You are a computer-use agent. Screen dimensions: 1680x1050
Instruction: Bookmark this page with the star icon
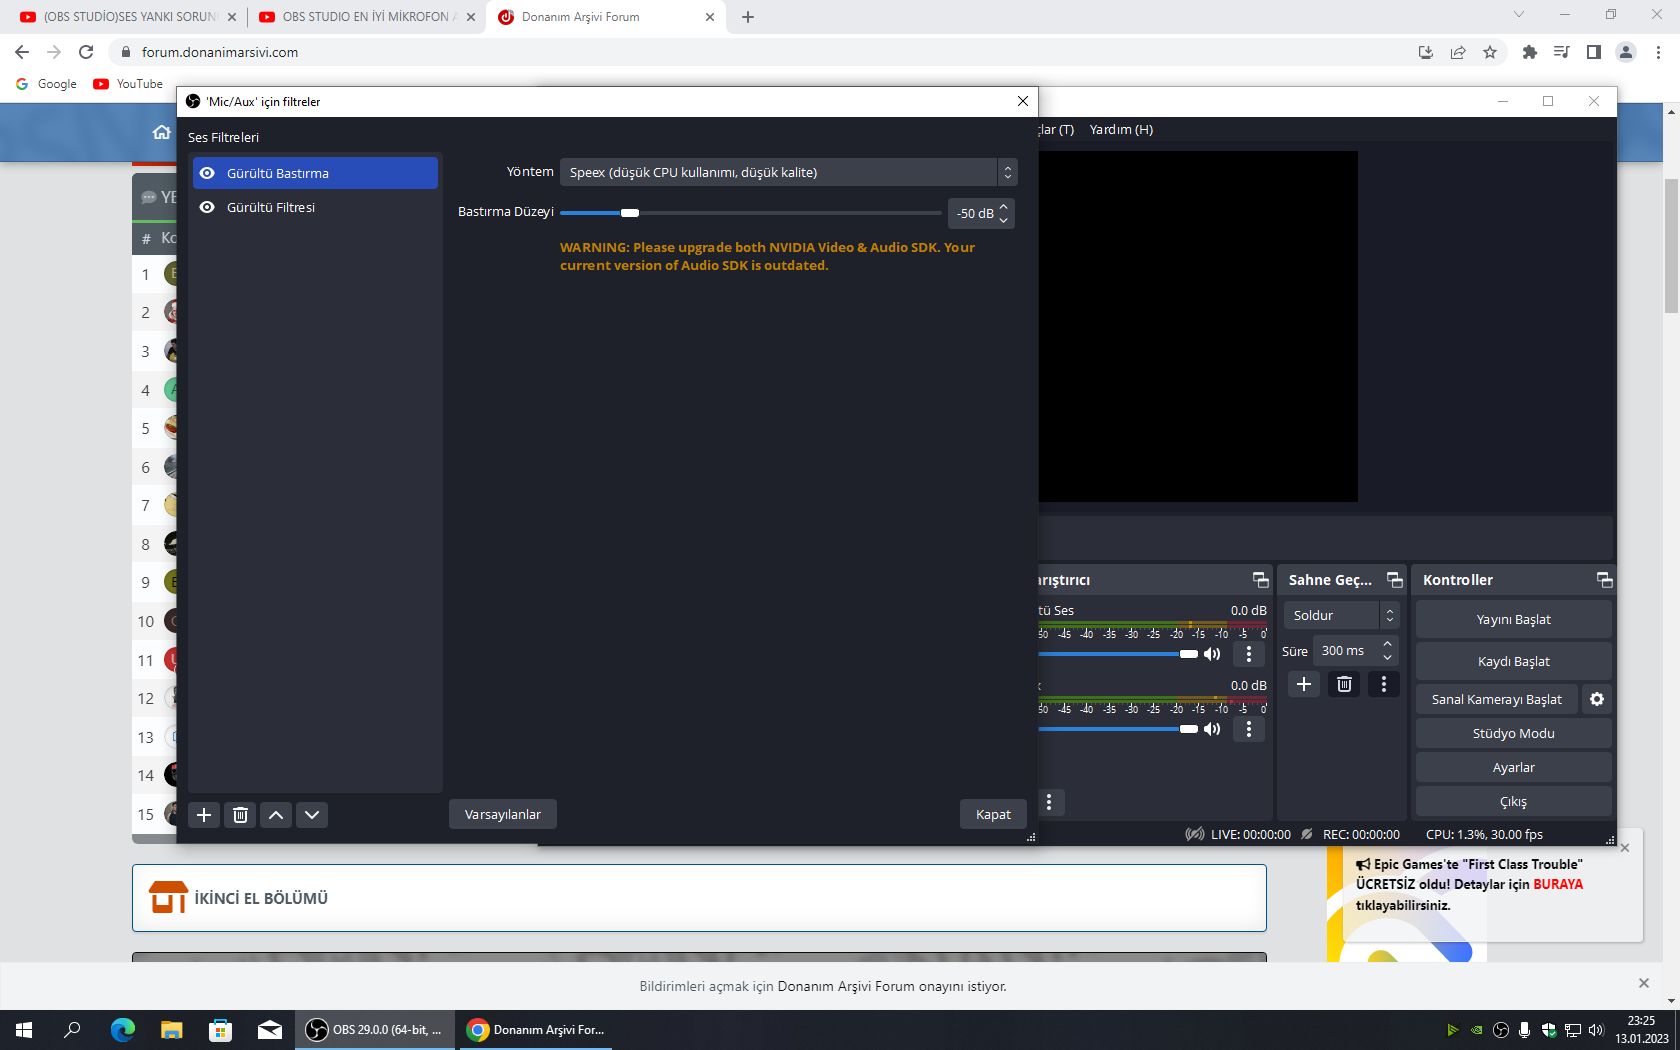tap(1490, 52)
